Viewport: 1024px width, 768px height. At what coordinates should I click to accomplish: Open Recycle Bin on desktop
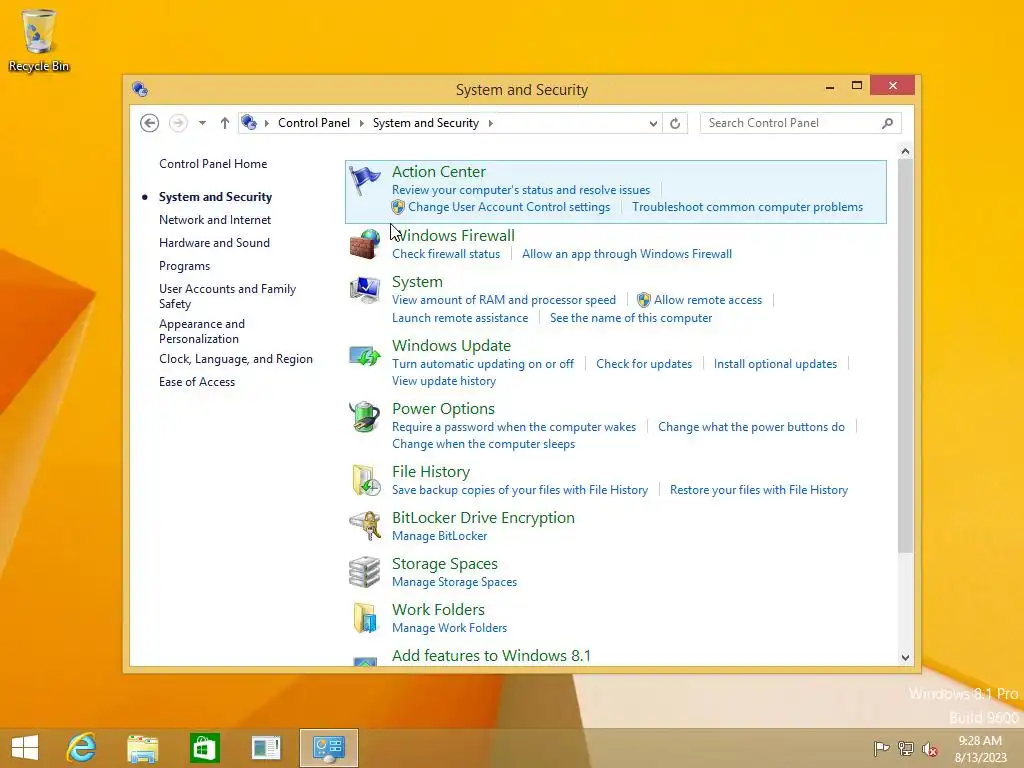click(39, 40)
